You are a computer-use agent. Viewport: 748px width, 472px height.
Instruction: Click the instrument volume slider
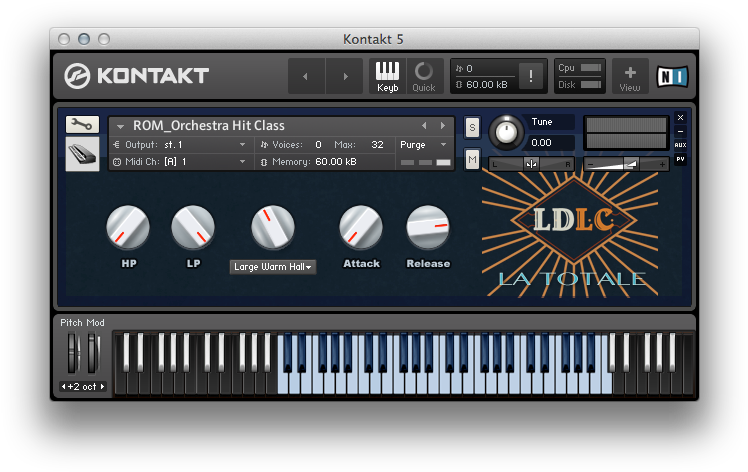pos(626,164)
